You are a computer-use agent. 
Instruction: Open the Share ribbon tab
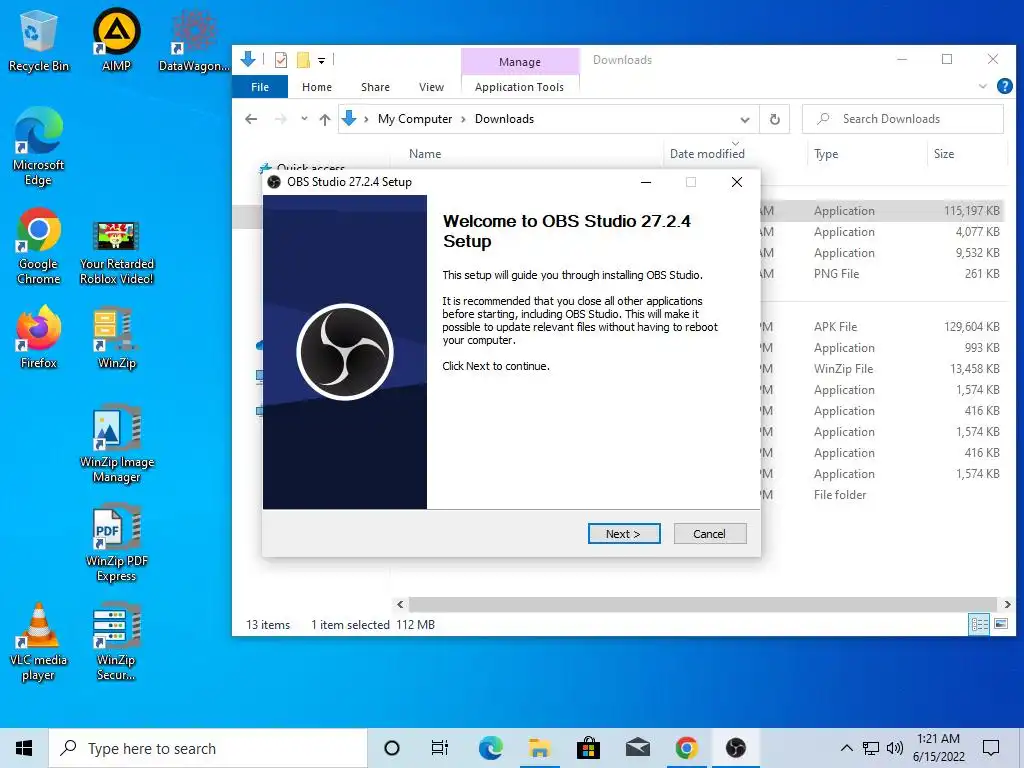click(375, 87)
